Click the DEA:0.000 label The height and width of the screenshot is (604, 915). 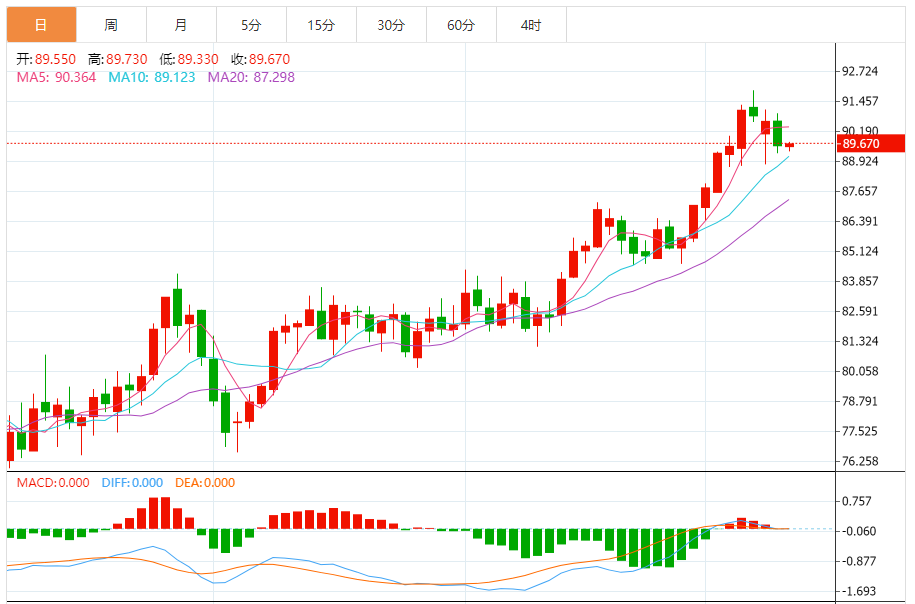tap(205, 483)
